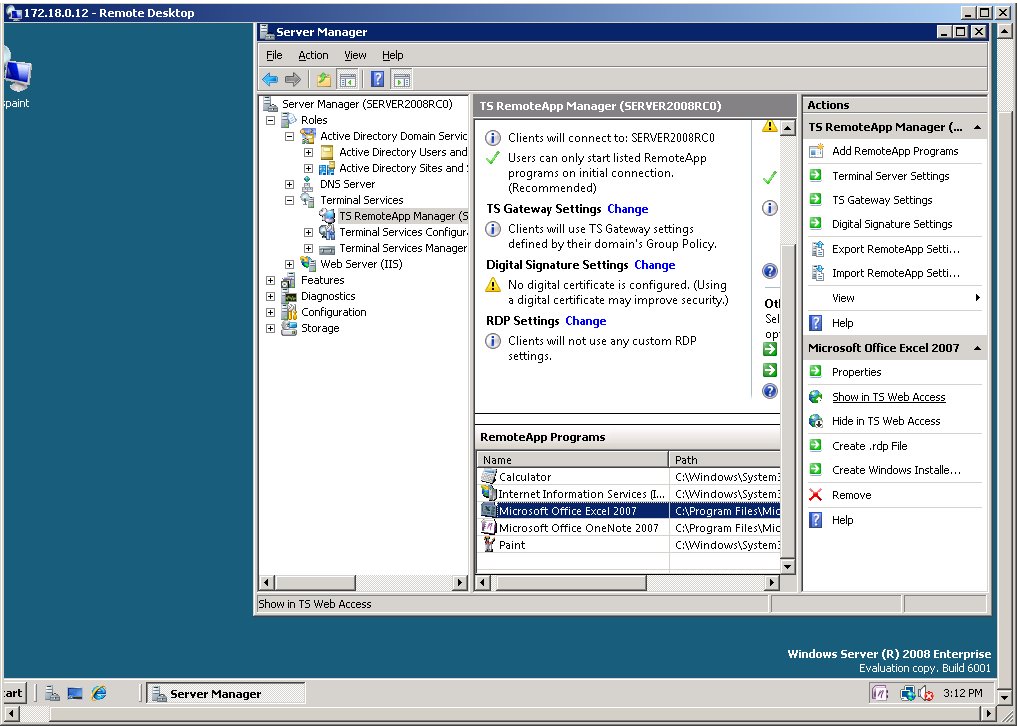The height and width of the screenshot is (726, 1017).
Task: Go forward using the toolbar Forward arrow
Action: click(293, 80)
